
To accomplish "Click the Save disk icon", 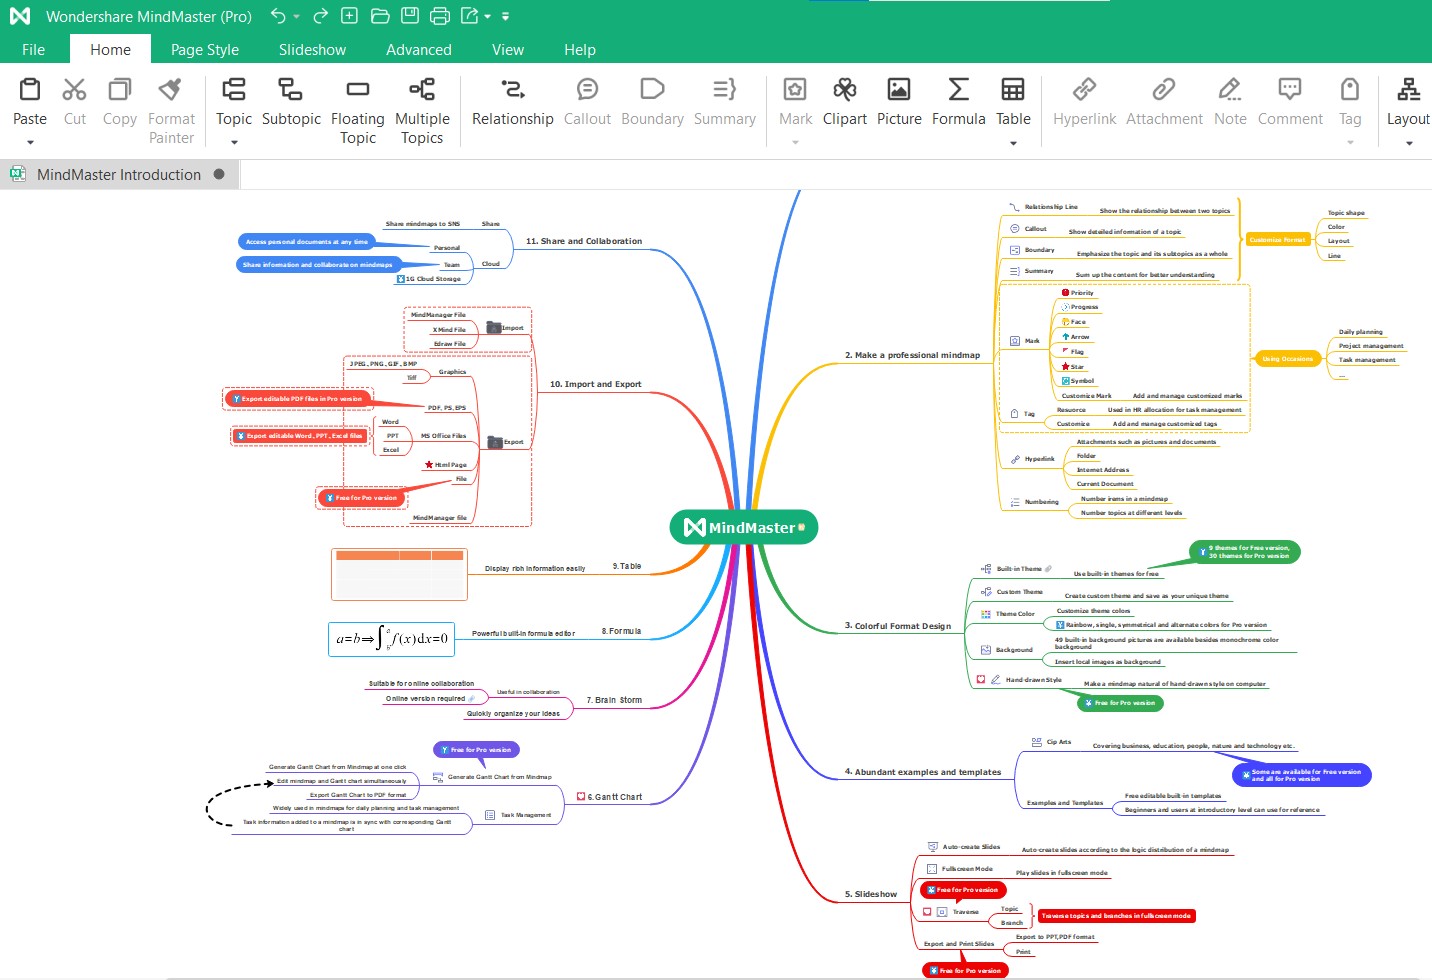I will (410, 16).
